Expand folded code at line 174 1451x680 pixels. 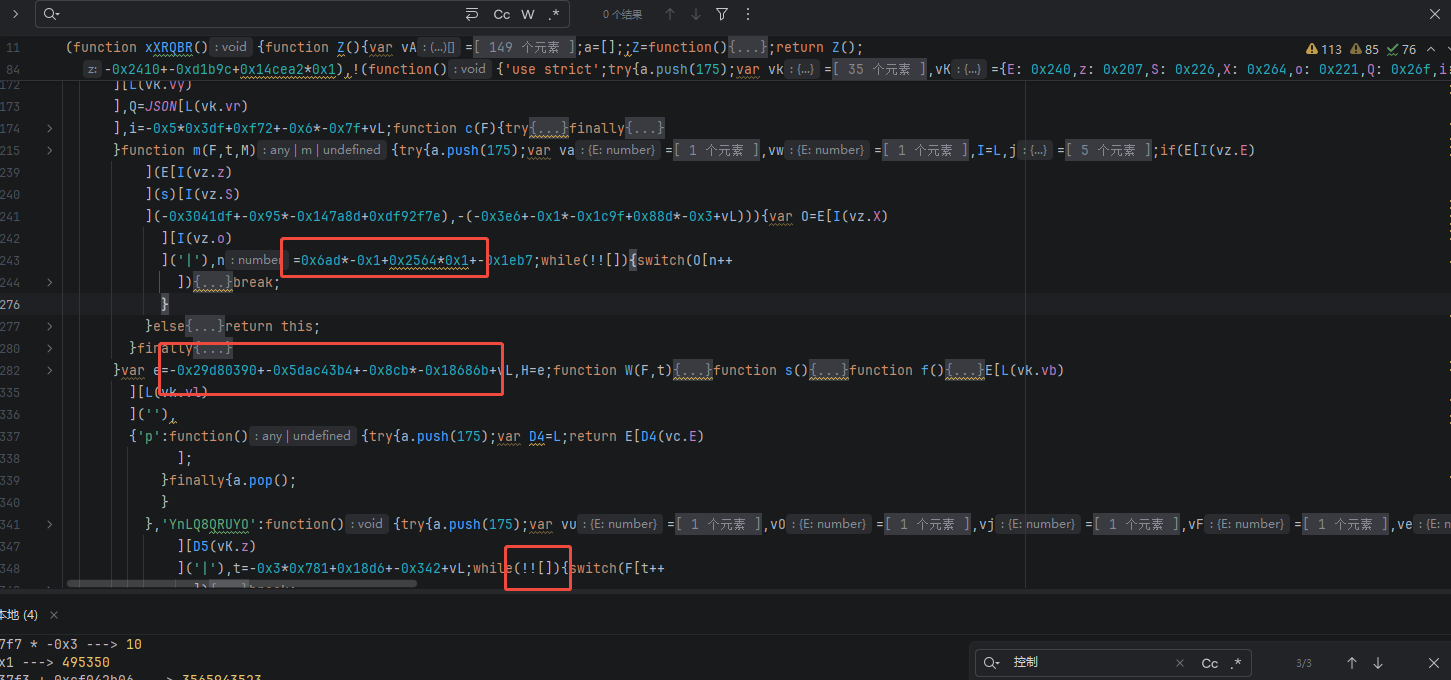click(x=50, y=128)
